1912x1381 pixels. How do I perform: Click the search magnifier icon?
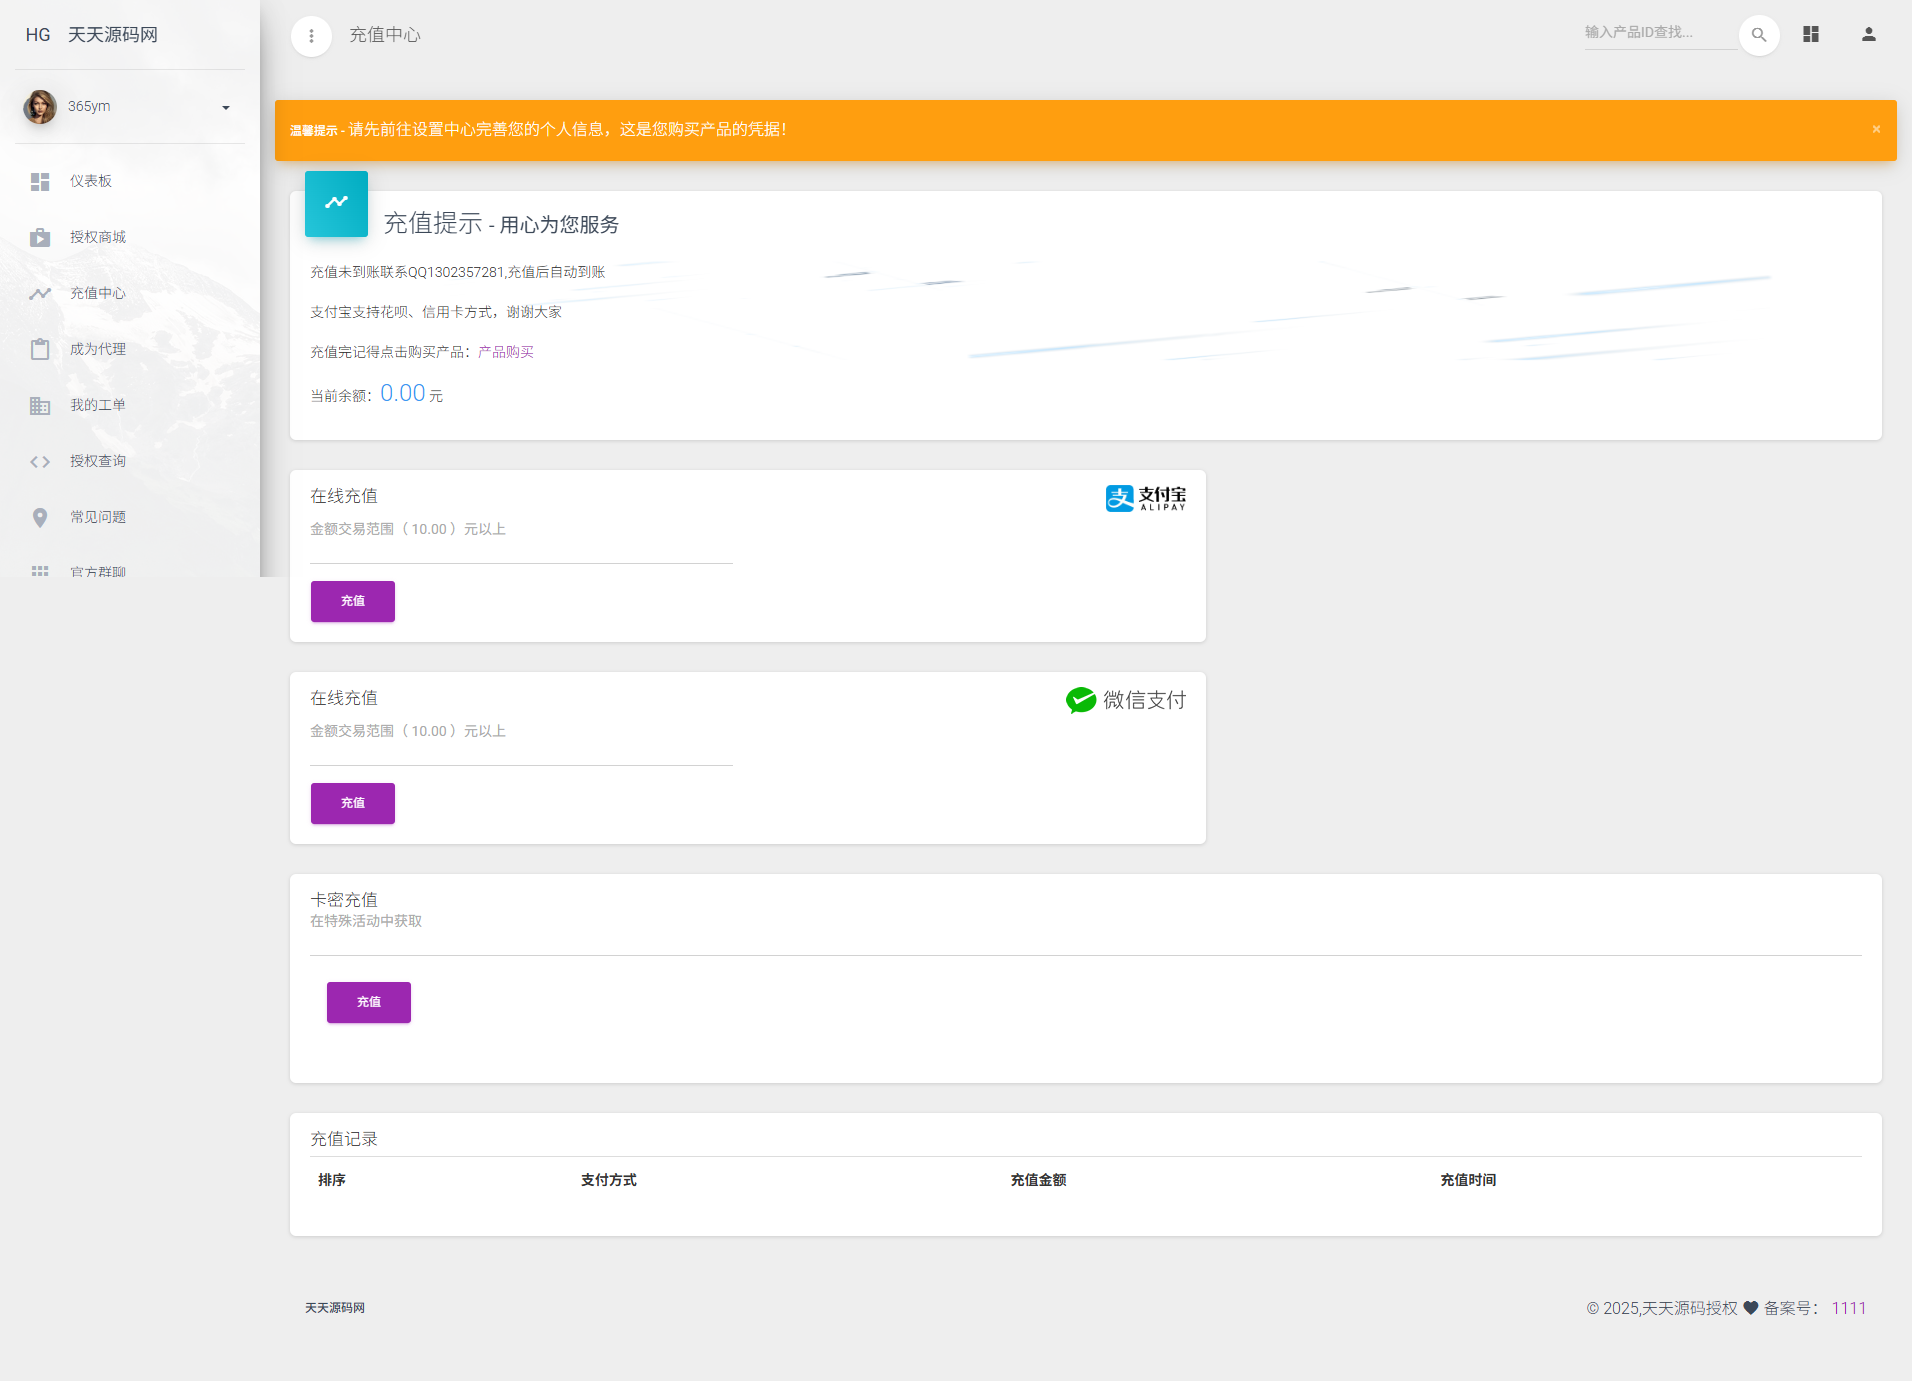click(1759, 35)
